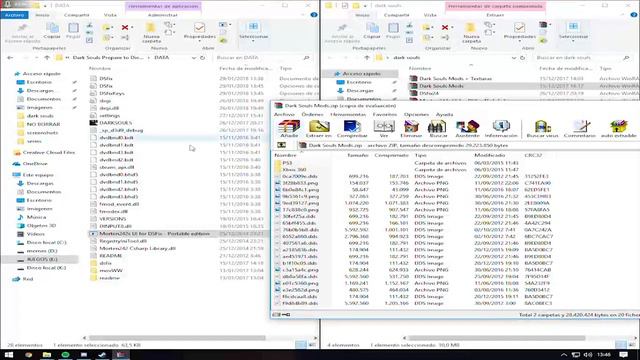Screen dimensions: 640x360
Task: Select Creative Cloud Files in the navigation pane
Action: 48,152
